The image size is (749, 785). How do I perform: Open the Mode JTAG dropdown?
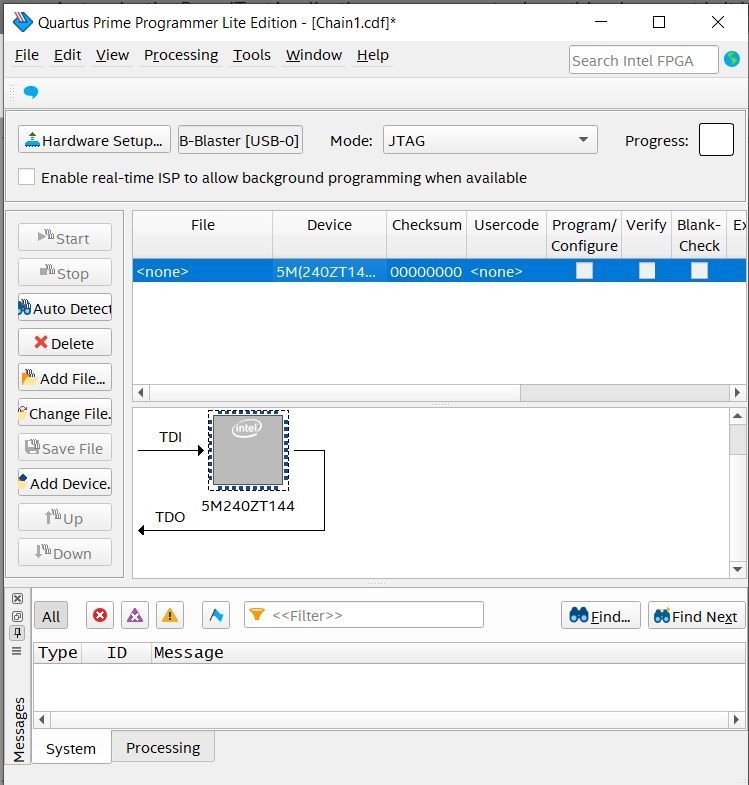[490, 140]
